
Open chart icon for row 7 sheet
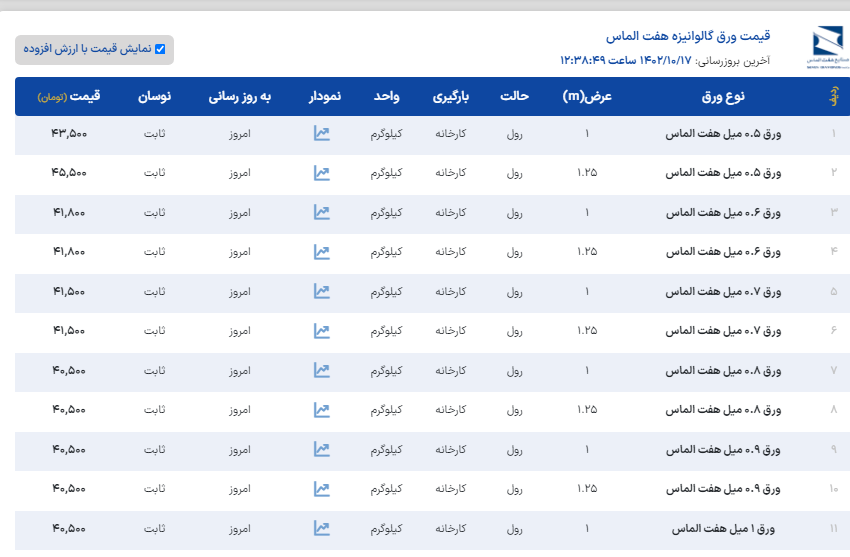click(321, 370)
